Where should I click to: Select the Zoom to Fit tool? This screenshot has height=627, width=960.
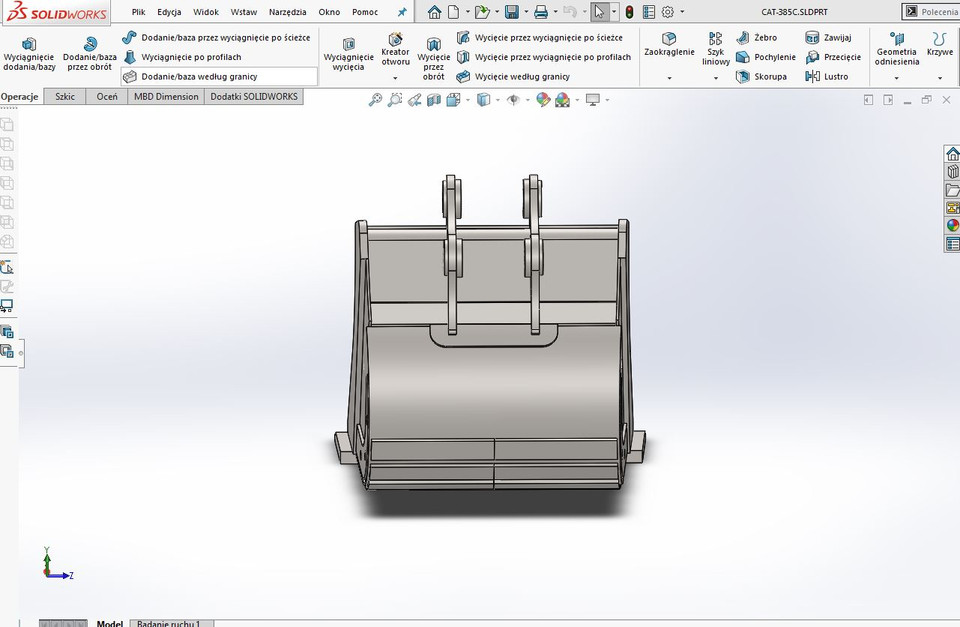374,99
